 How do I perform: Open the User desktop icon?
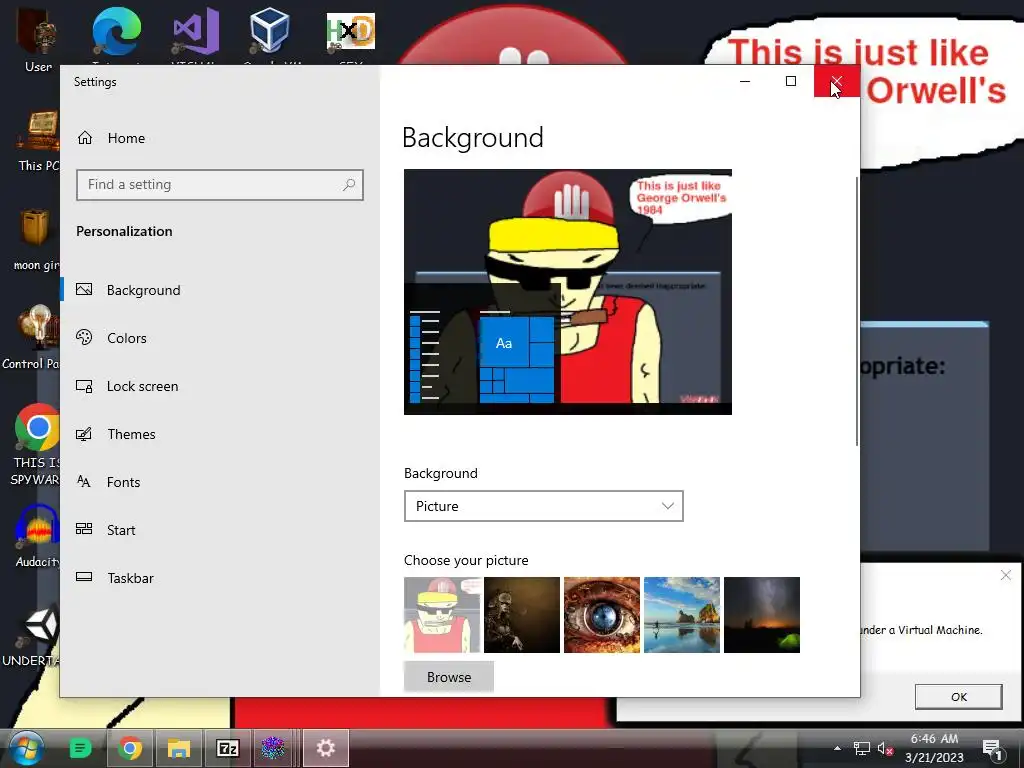coord(37,38)
